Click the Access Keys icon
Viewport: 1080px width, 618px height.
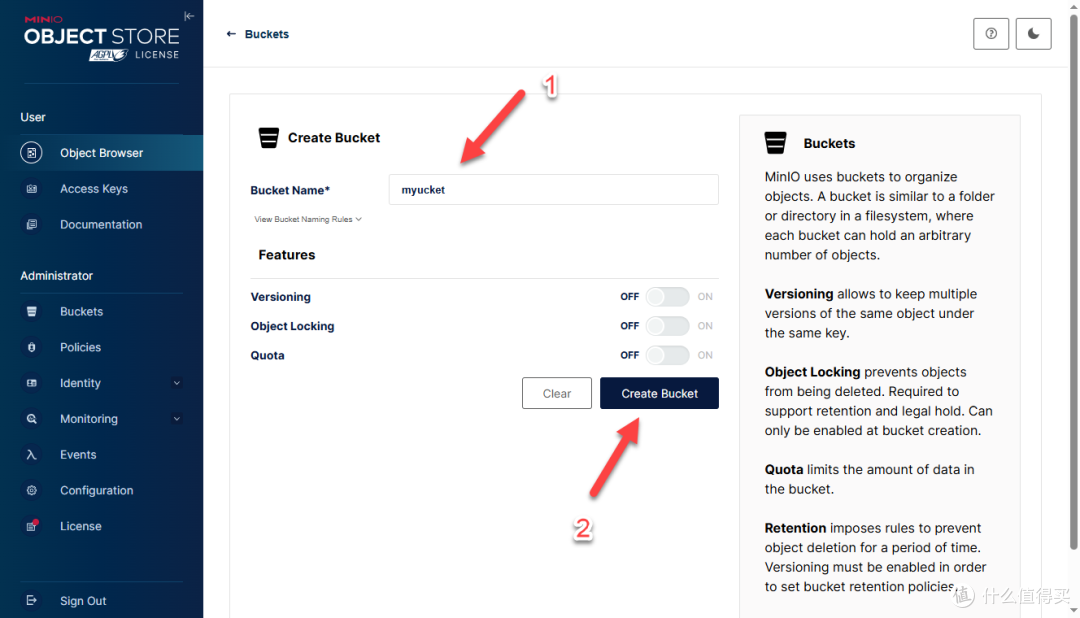31,189
